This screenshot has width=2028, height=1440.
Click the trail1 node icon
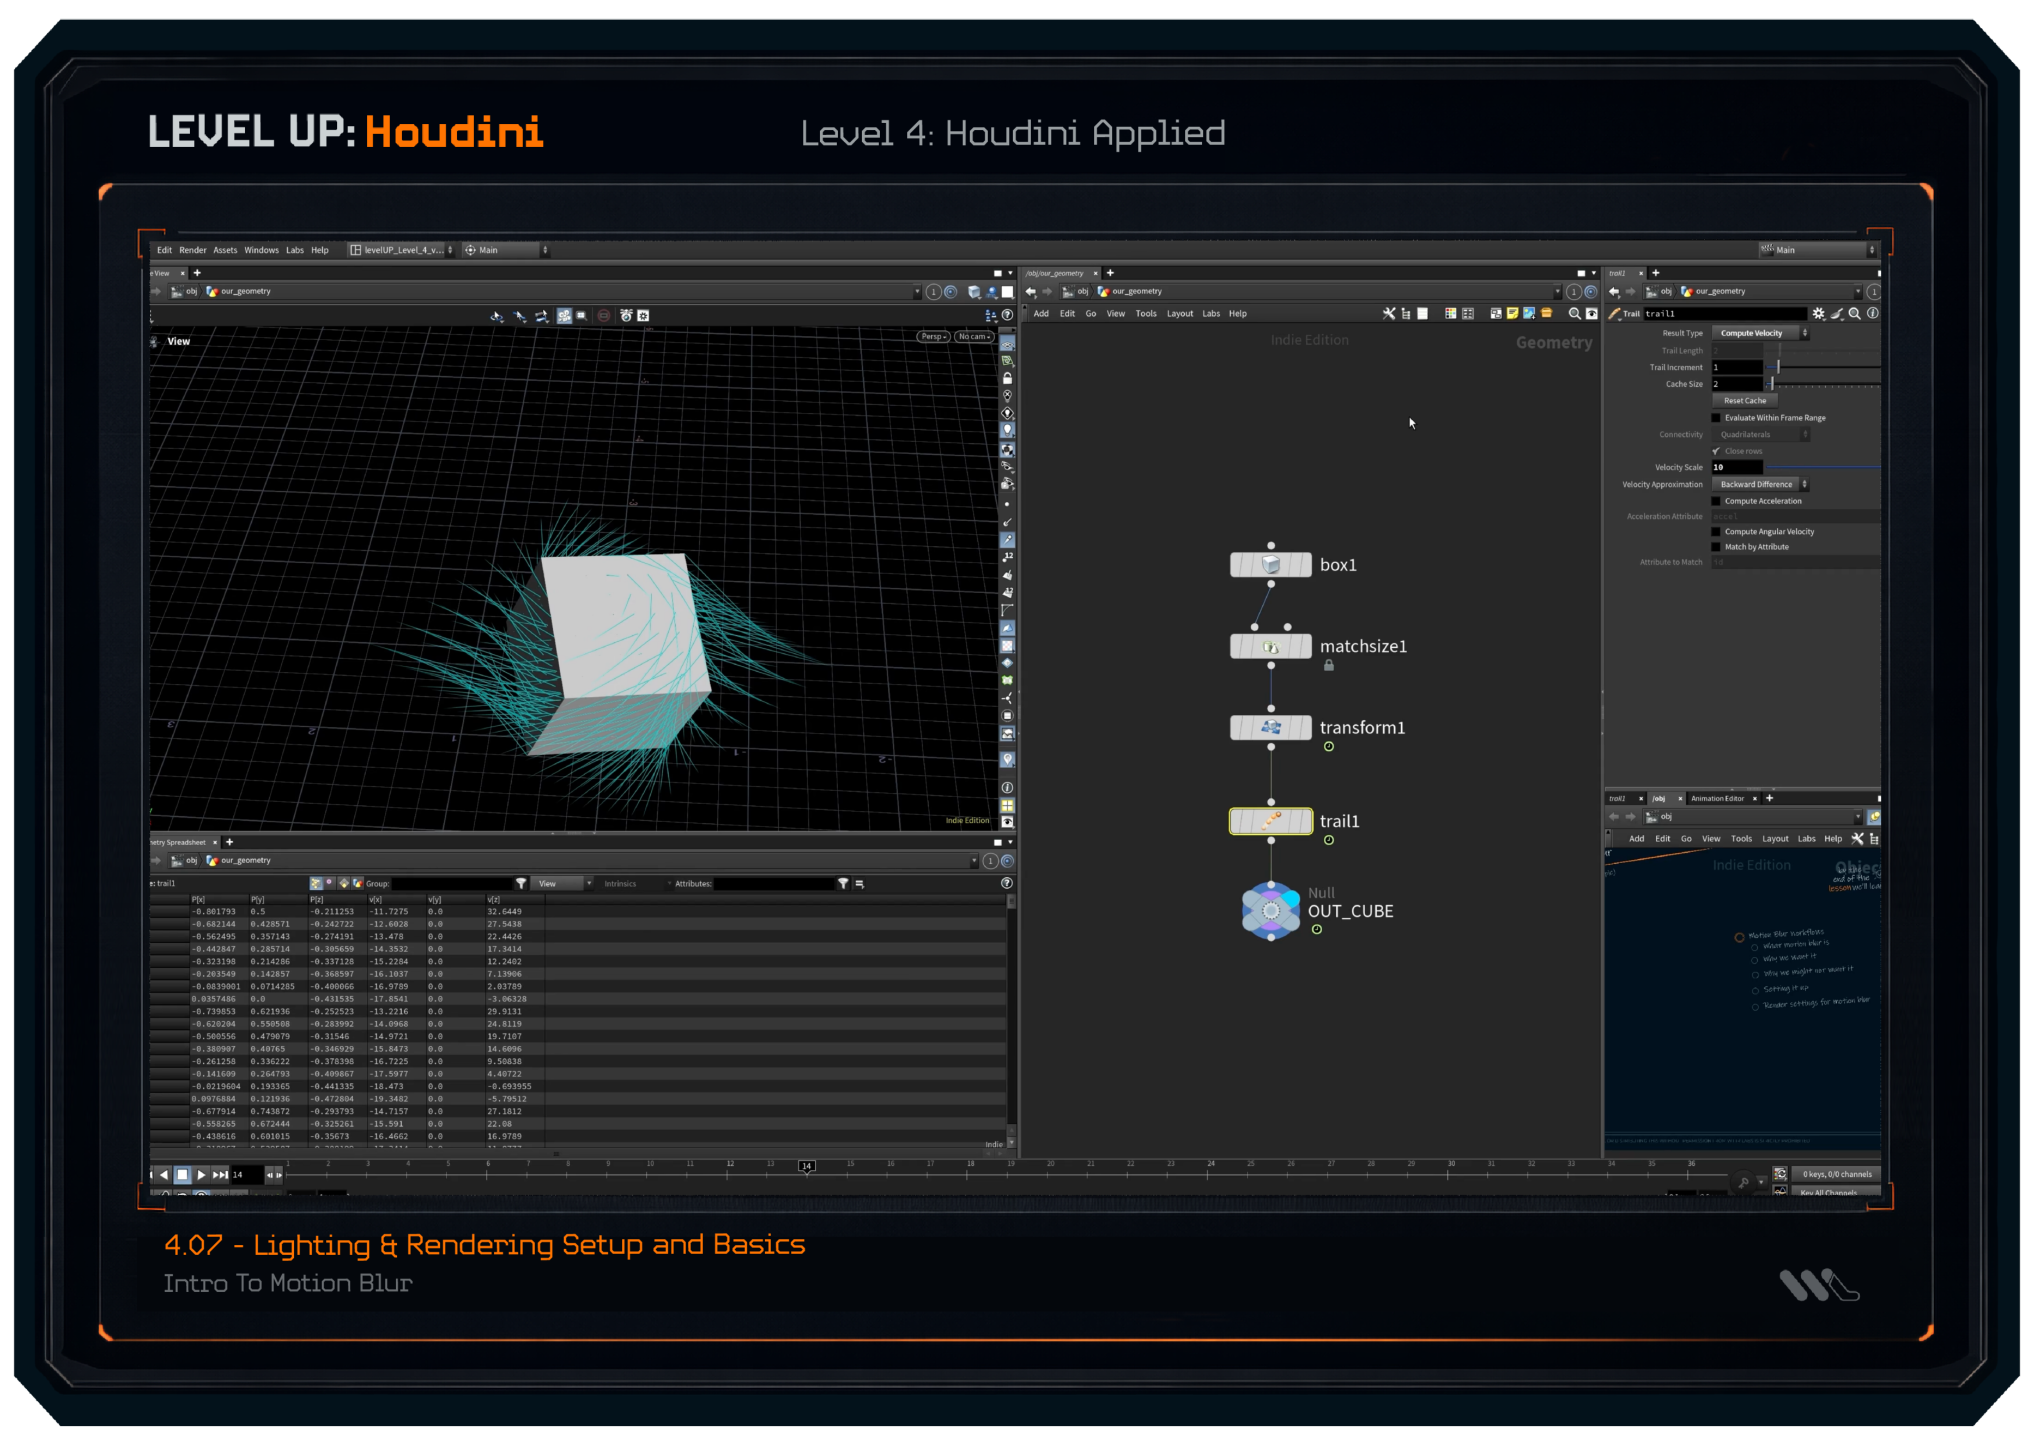(x=1271, y=821)
